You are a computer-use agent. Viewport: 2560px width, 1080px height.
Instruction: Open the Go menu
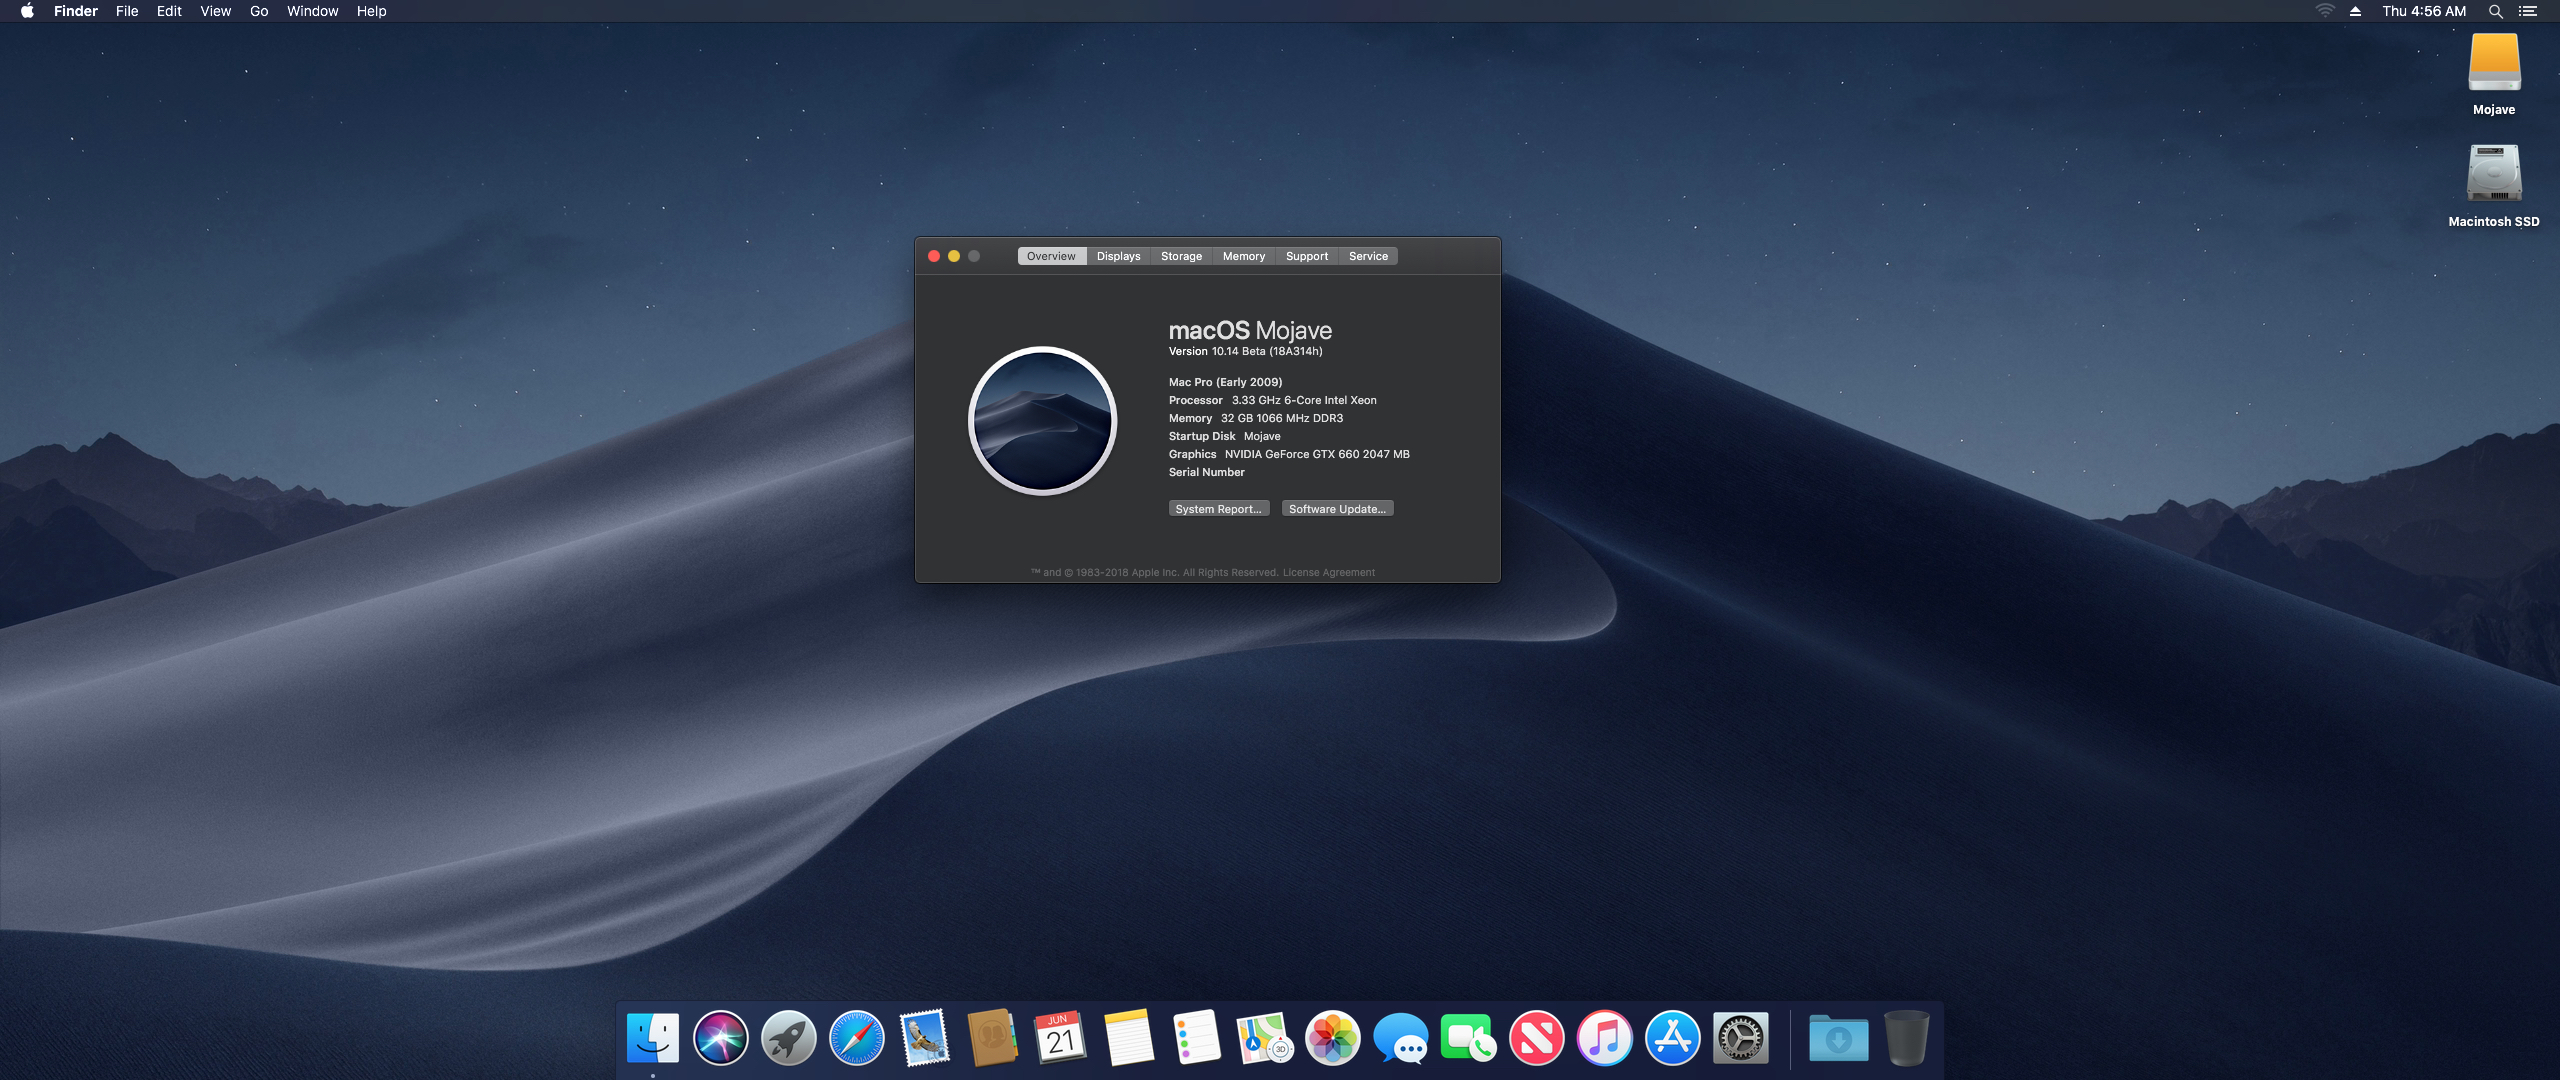(x=259, y=12)
